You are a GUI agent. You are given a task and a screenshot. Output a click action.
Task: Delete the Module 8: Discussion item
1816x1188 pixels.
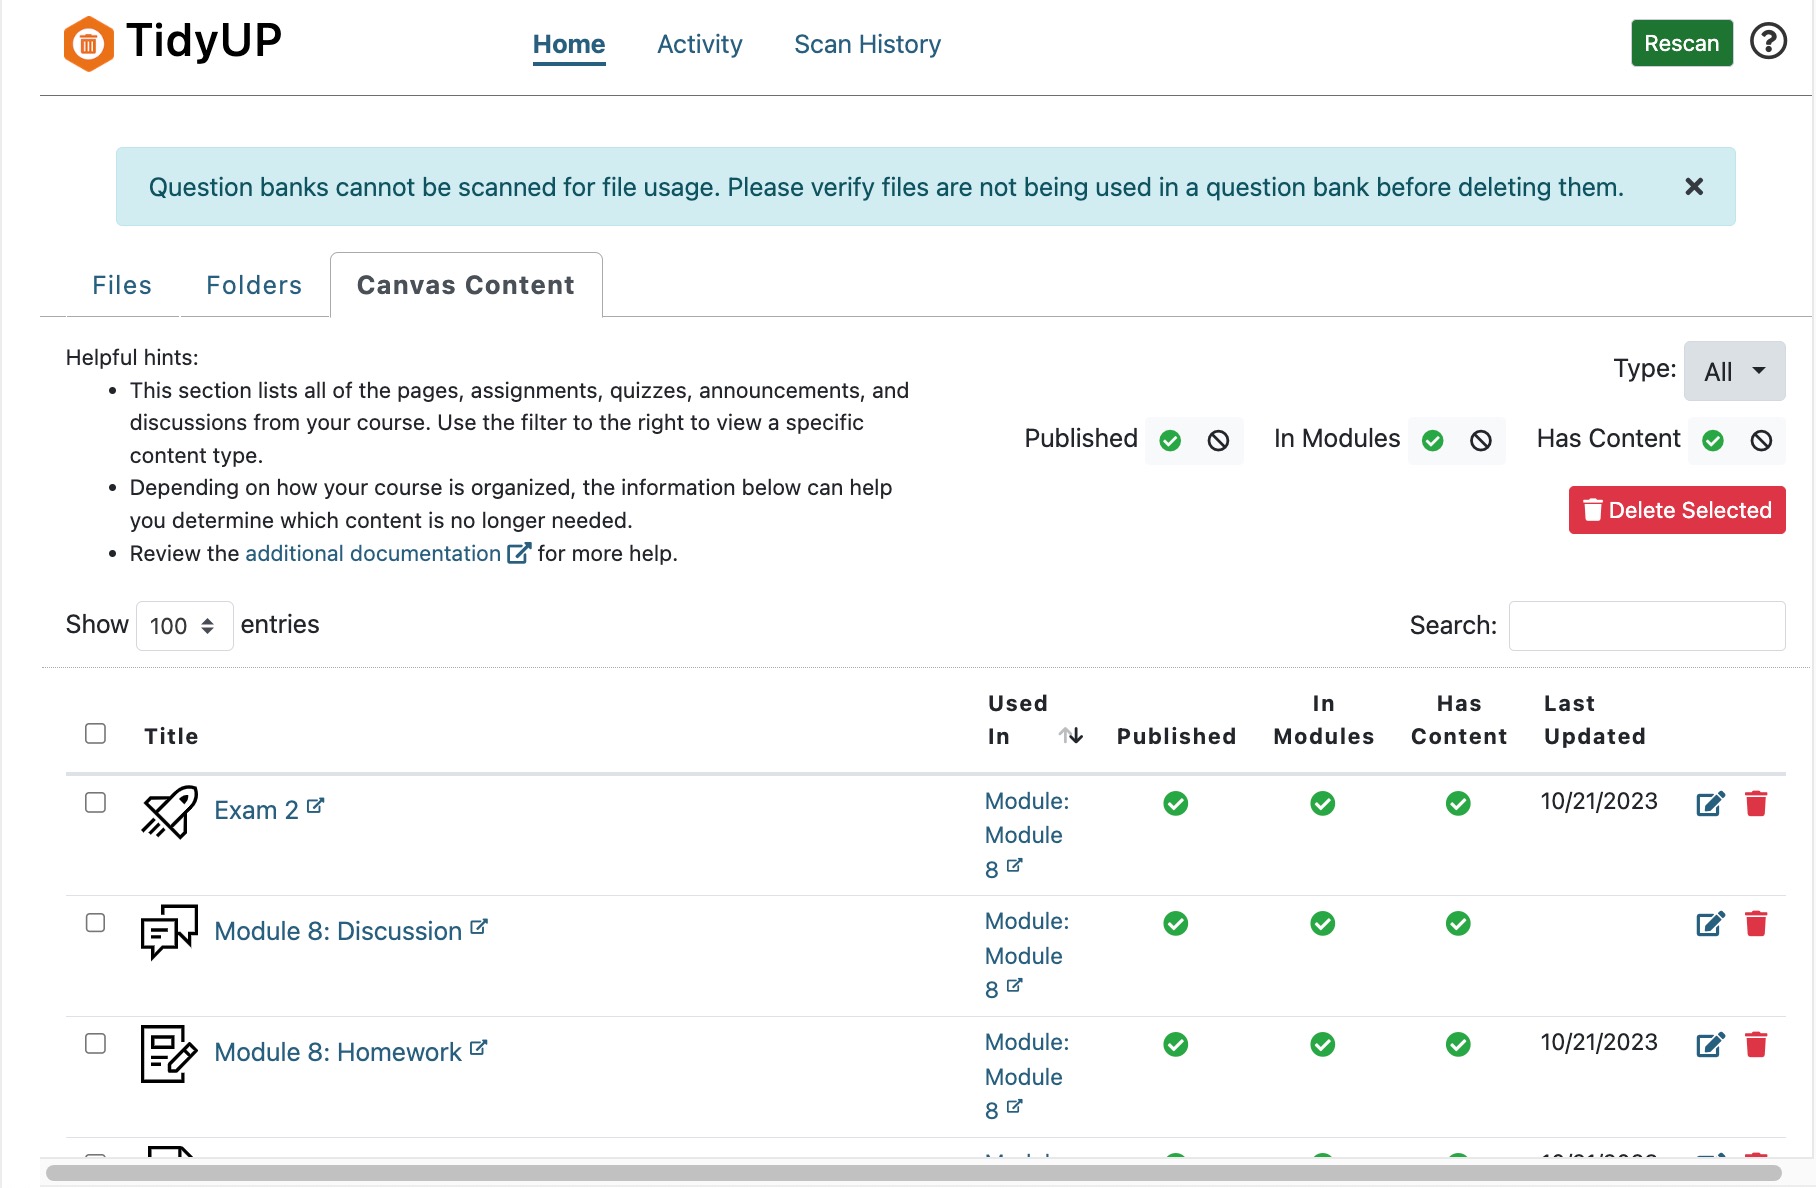point(1756,923)
